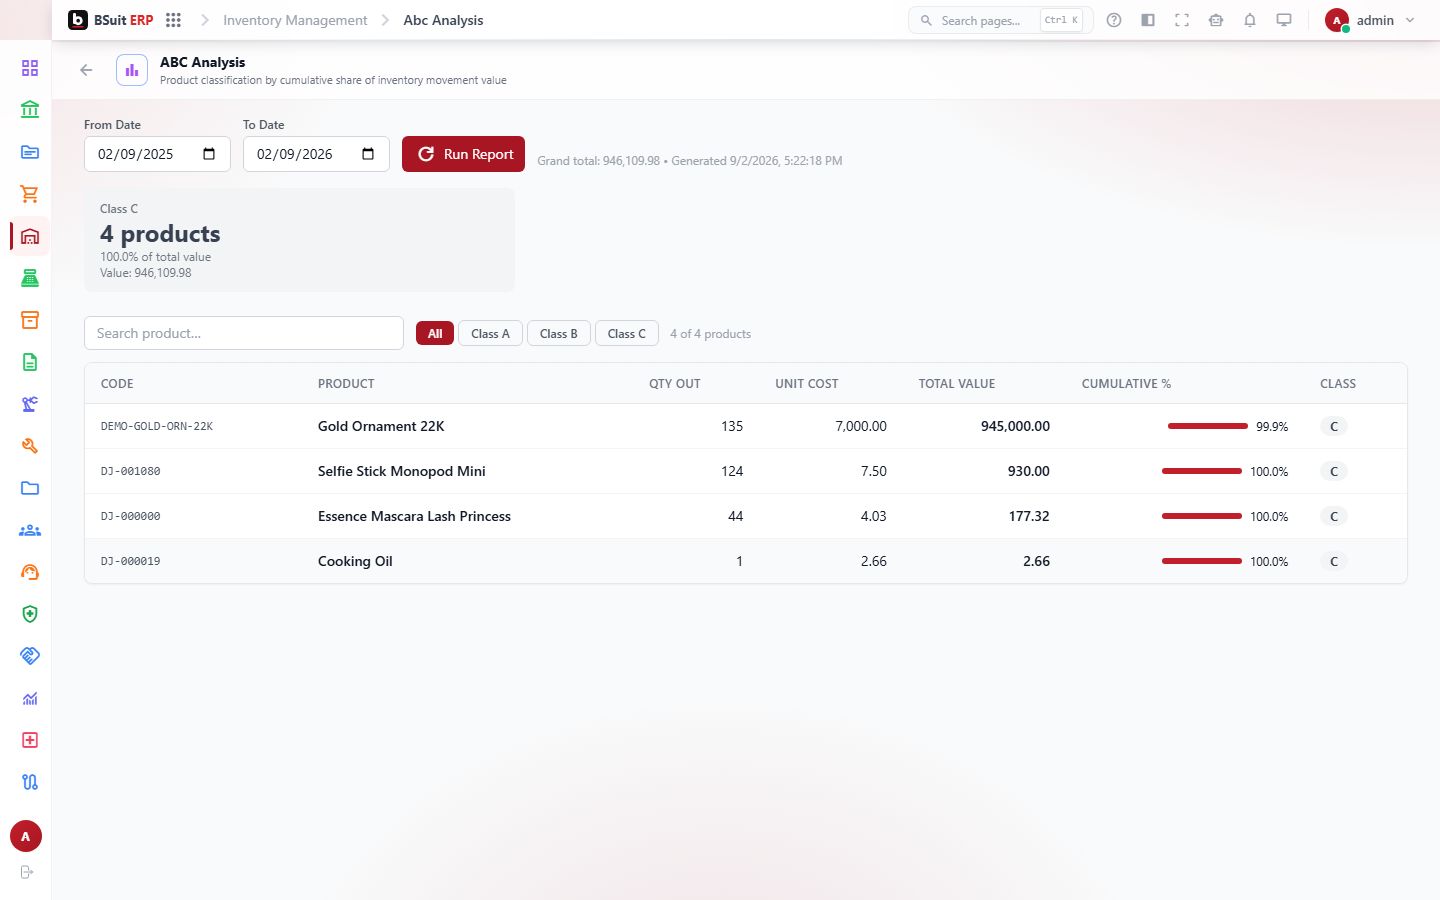This screenshot has width=1440, height=900.
Task: Filter products by Class A
Action: click(x=490, y=333)
